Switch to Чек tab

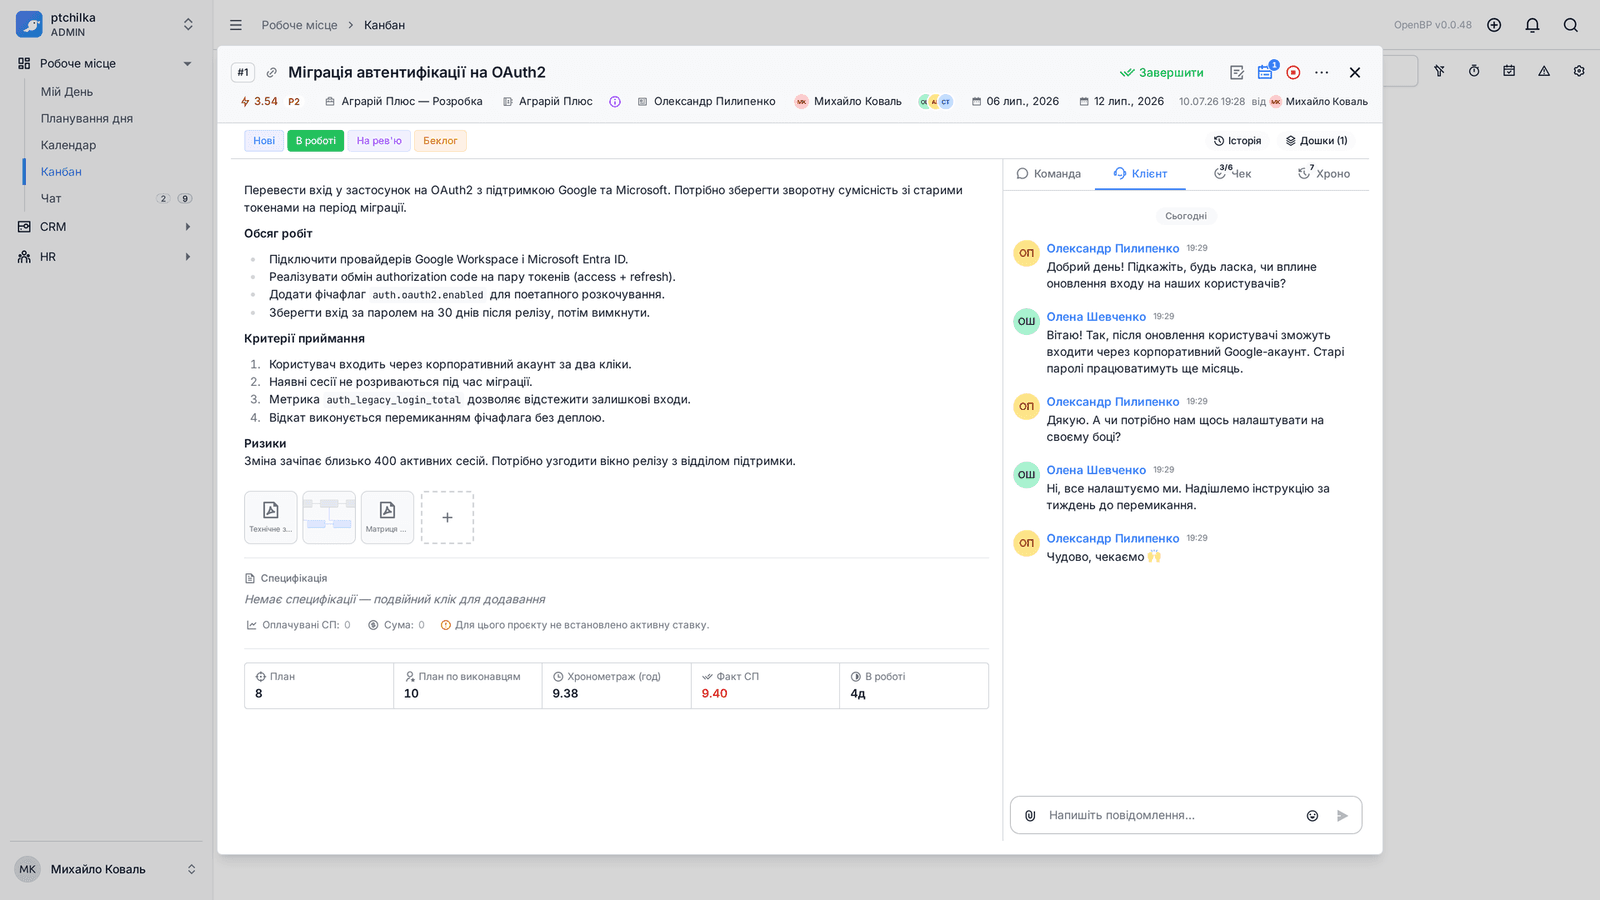click(x=1232, y=174)
